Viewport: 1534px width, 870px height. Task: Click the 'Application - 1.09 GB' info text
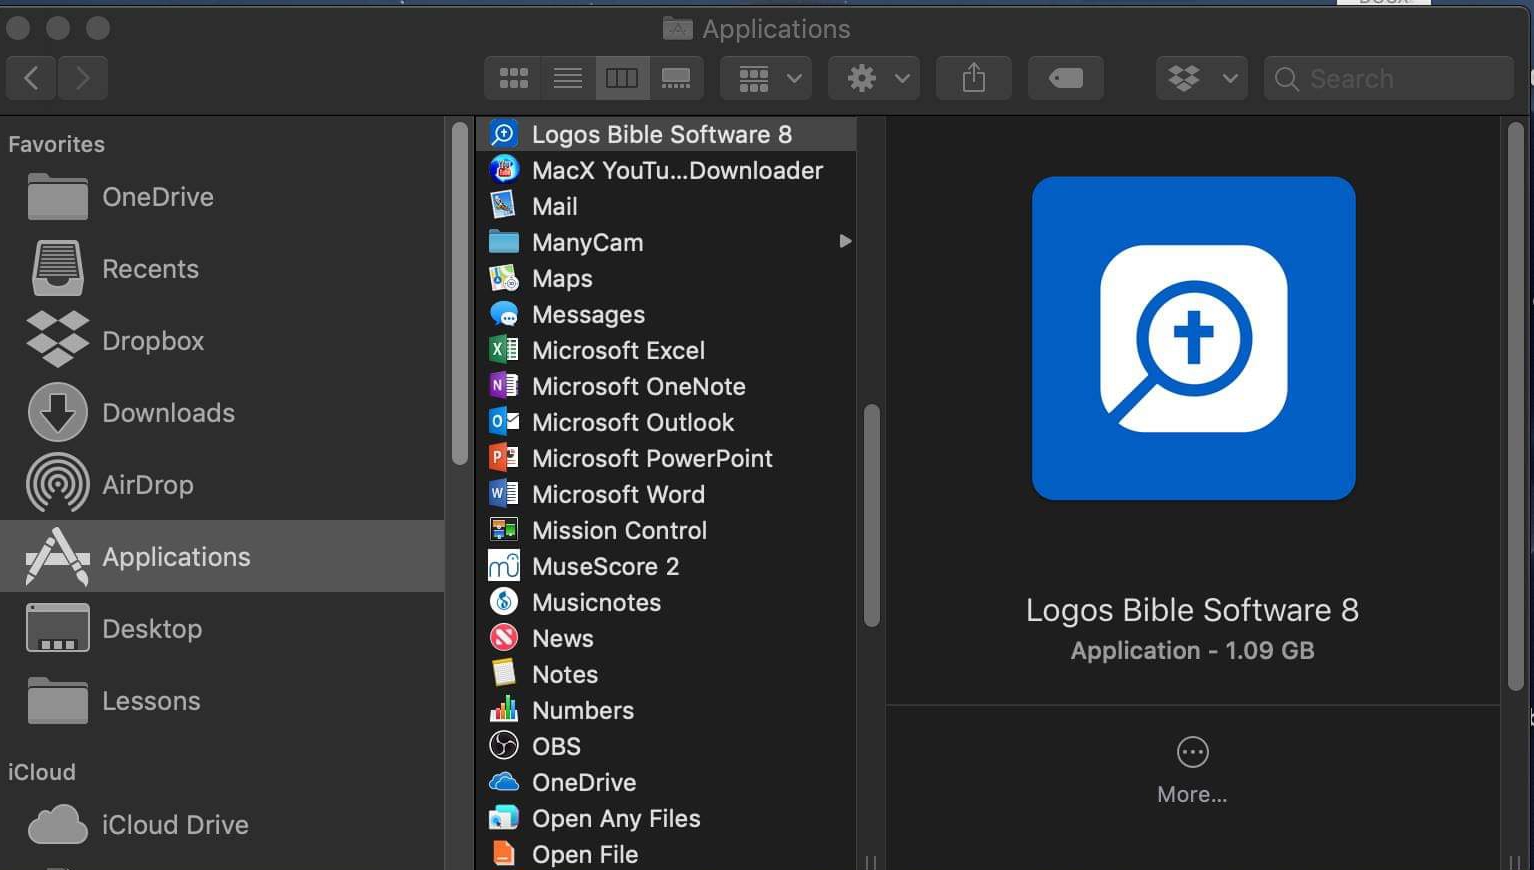(x=1193, y=650)
